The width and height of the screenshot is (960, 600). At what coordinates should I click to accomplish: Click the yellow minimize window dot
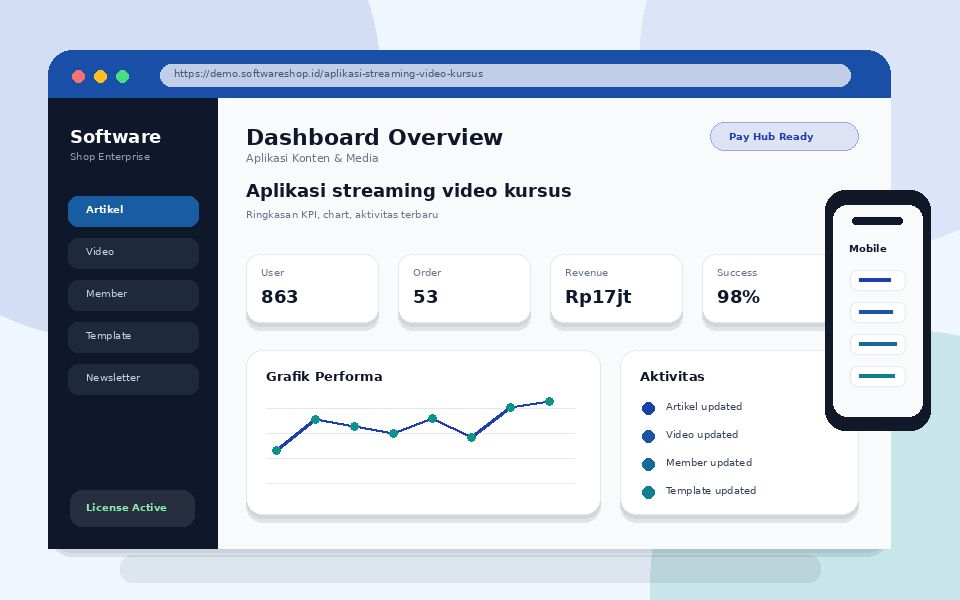pyautogui.click(x=100, y=76)
